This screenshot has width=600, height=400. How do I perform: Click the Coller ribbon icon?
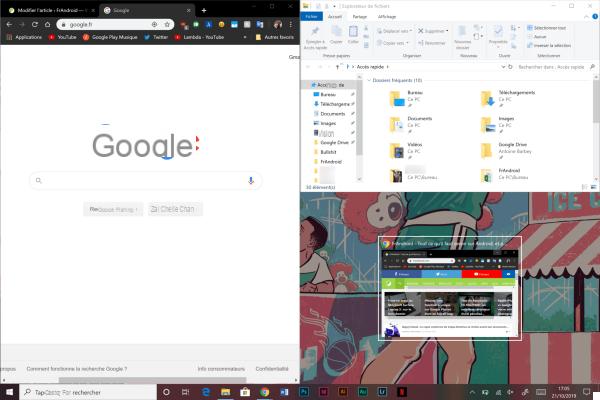coord(353,35)
